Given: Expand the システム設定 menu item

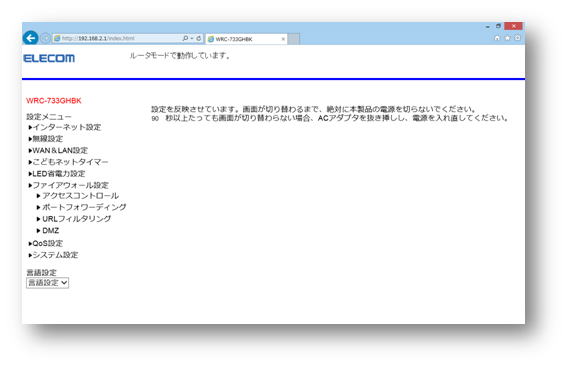Looking at the screenshot, I should (x=54, y=255).
